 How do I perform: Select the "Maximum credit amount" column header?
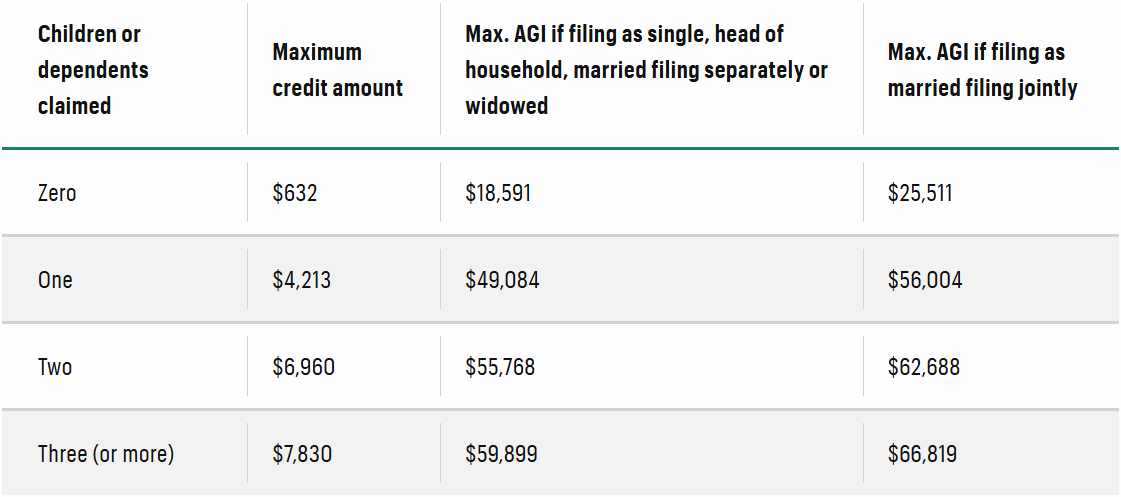coord(337,70)
